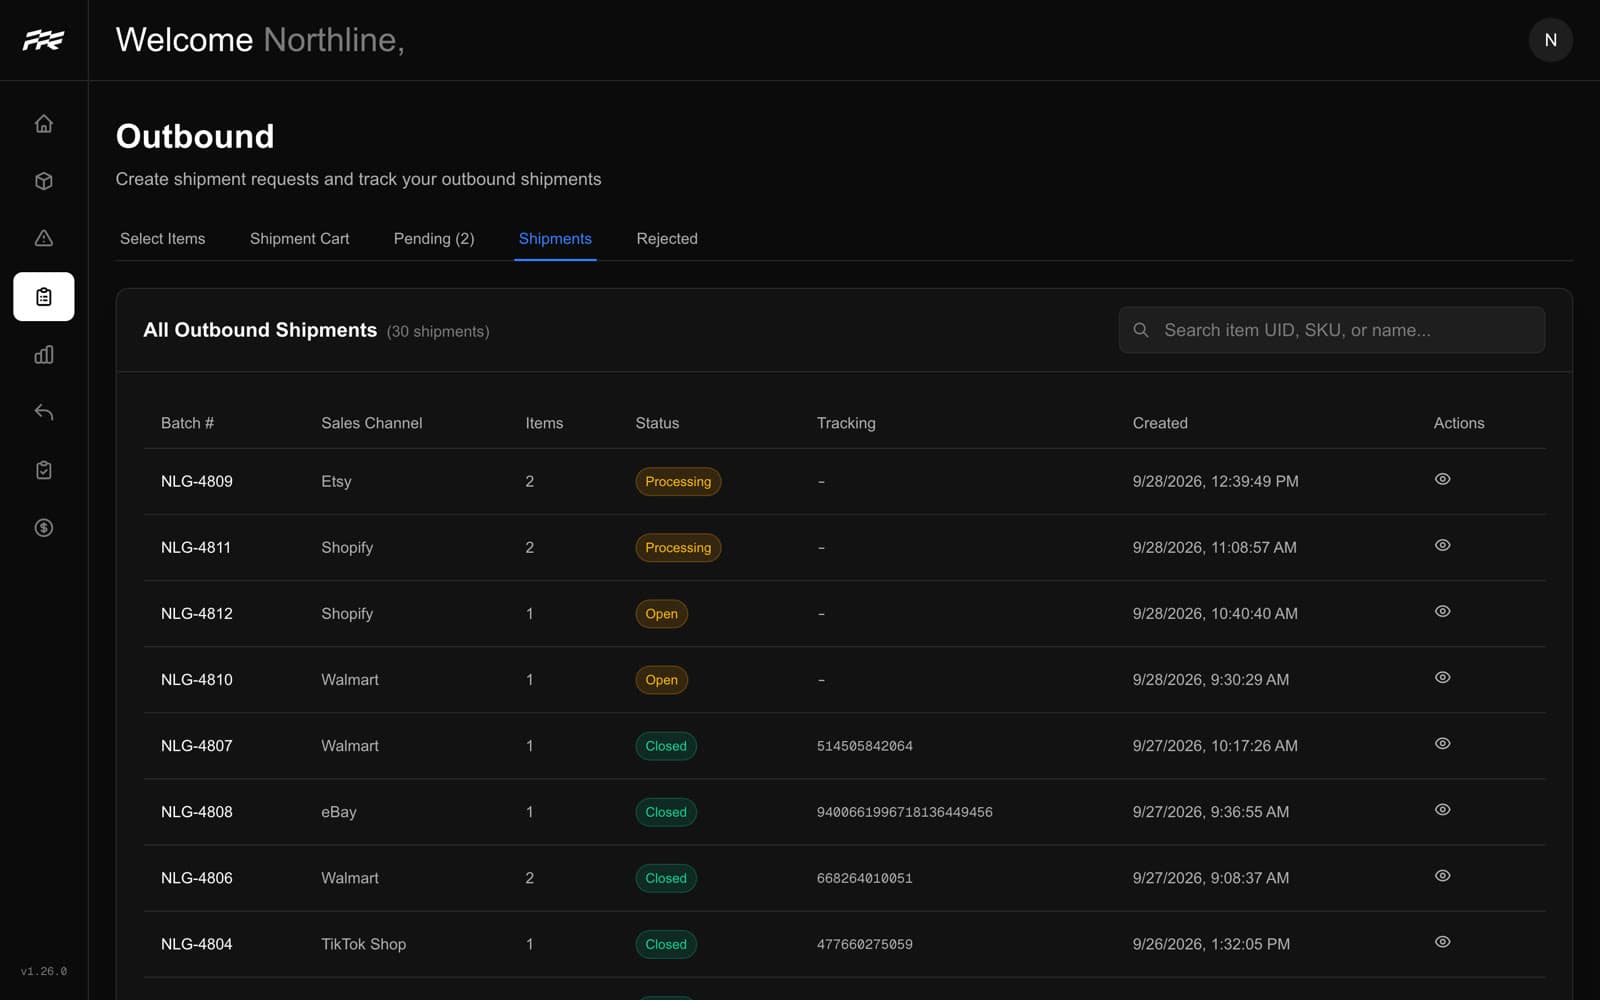Click tracking number 9400661996718136449456

tap(905, 812)
